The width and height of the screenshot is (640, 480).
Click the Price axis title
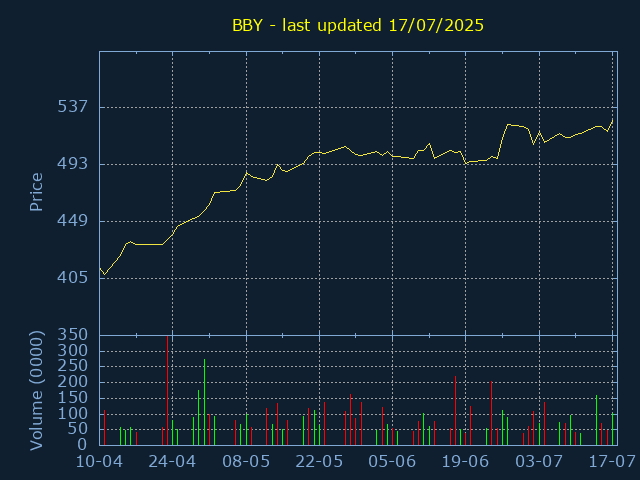(x=36, y=192)
